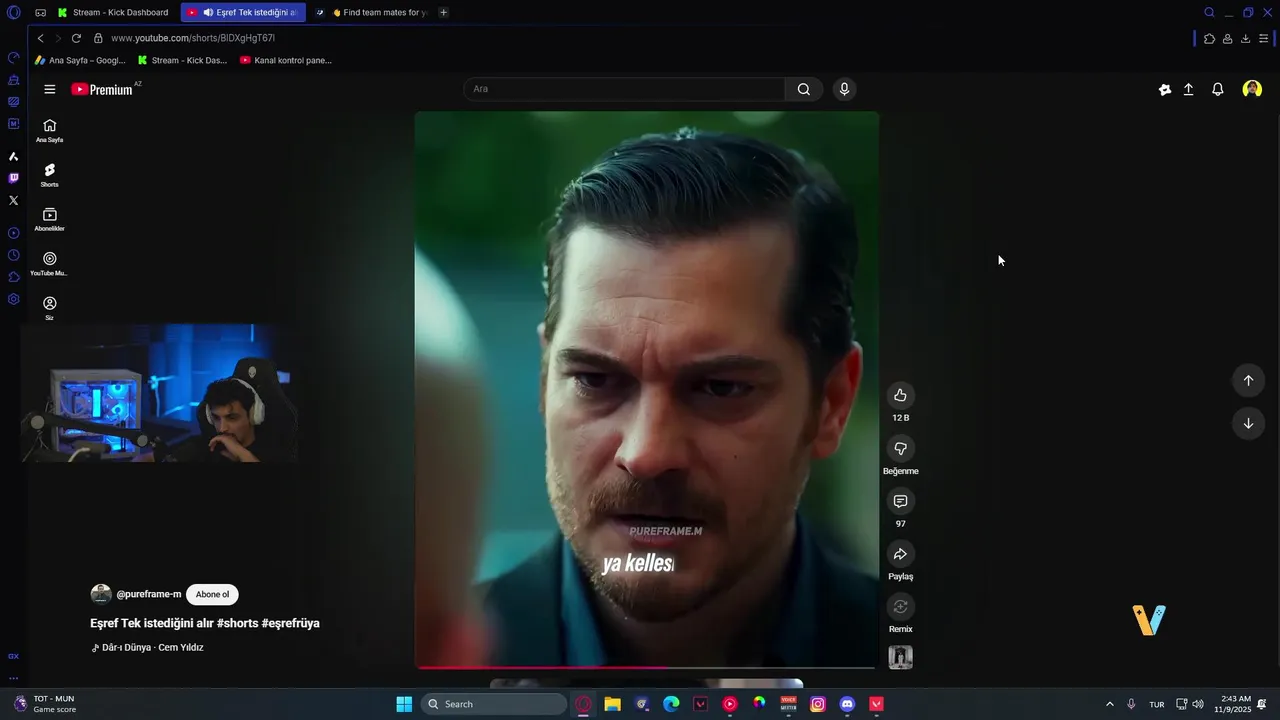The image size is (1280, 720).
Task: Open Opera GX main menu logo
Action: [x=13, y=12]
